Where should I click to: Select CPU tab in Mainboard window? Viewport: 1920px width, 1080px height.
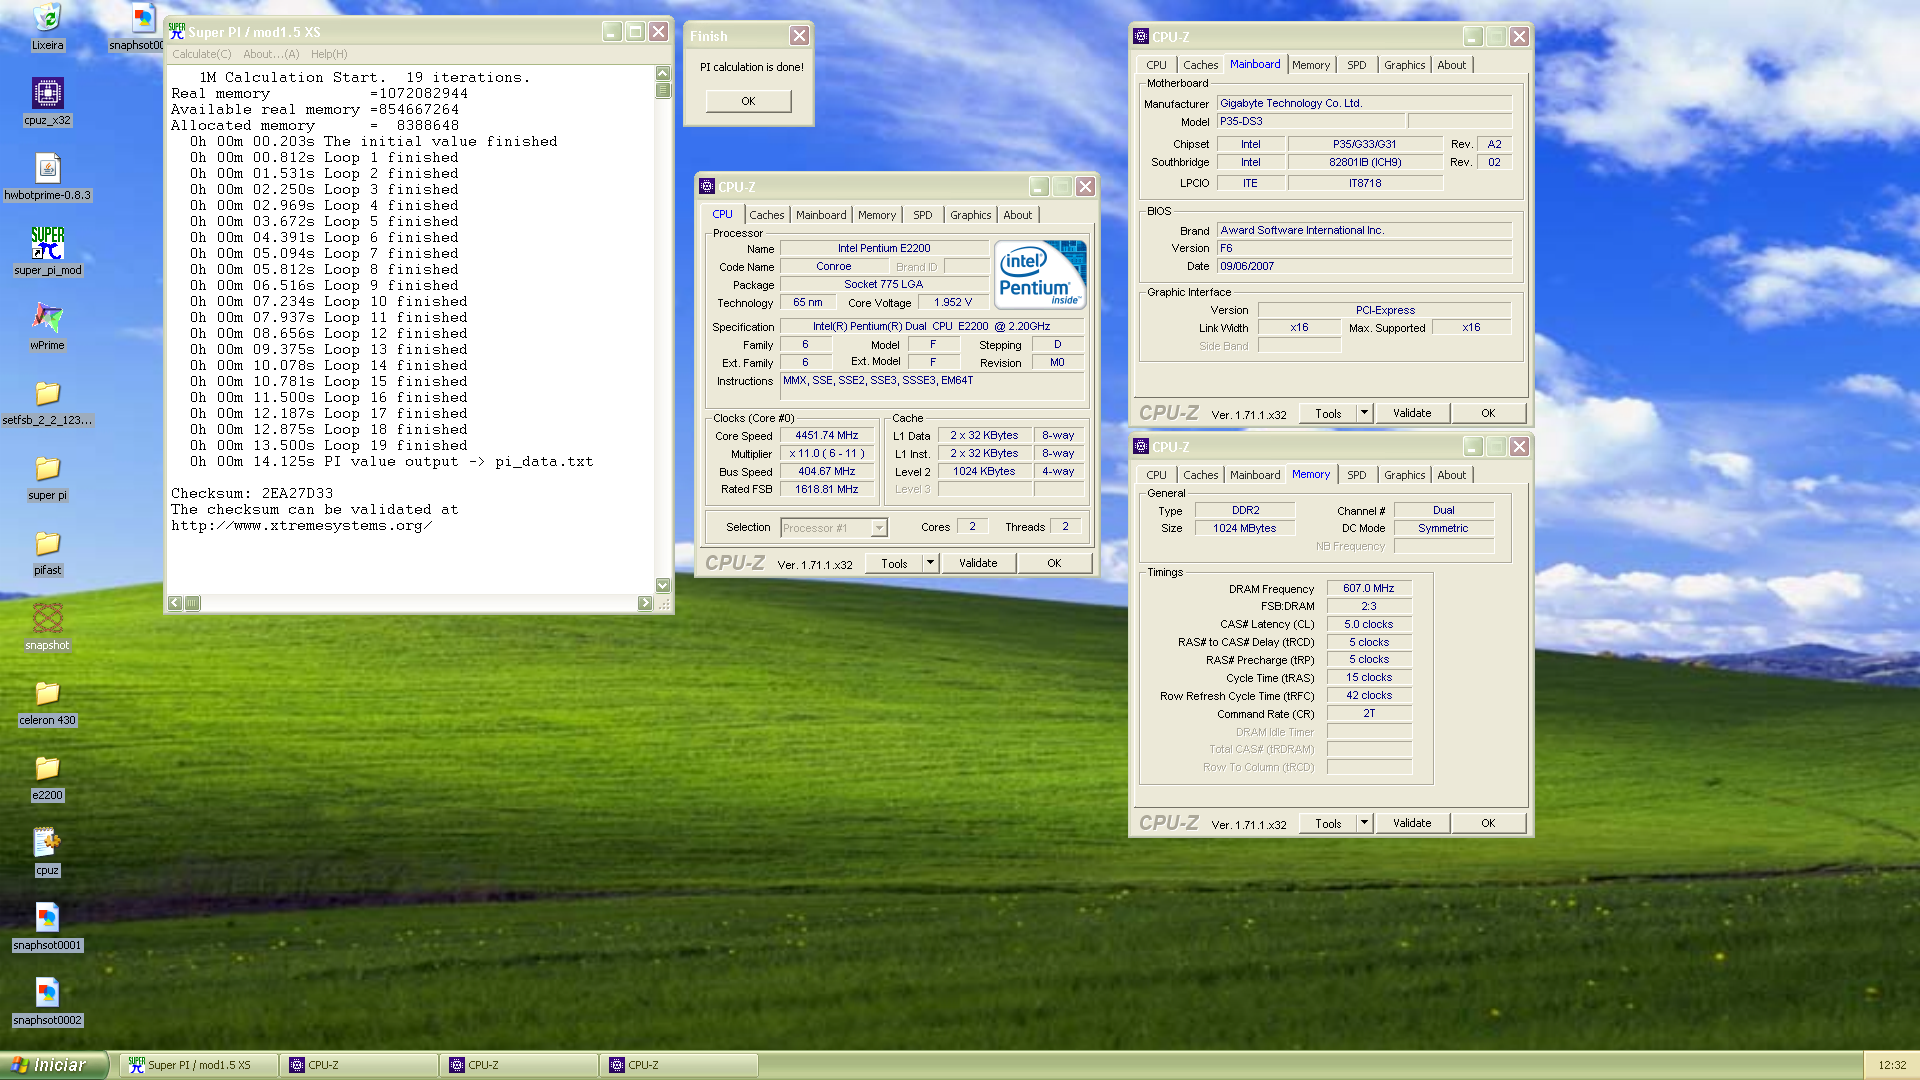point(1156,65)
